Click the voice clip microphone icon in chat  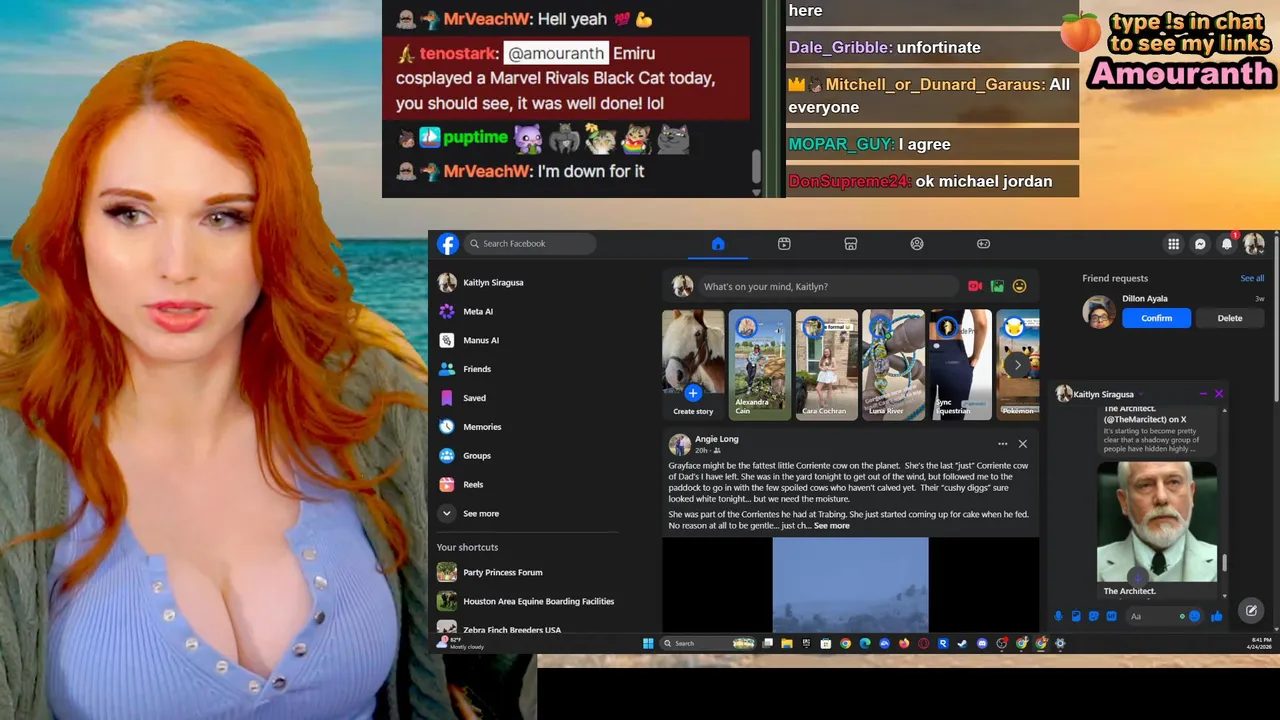1058,617
